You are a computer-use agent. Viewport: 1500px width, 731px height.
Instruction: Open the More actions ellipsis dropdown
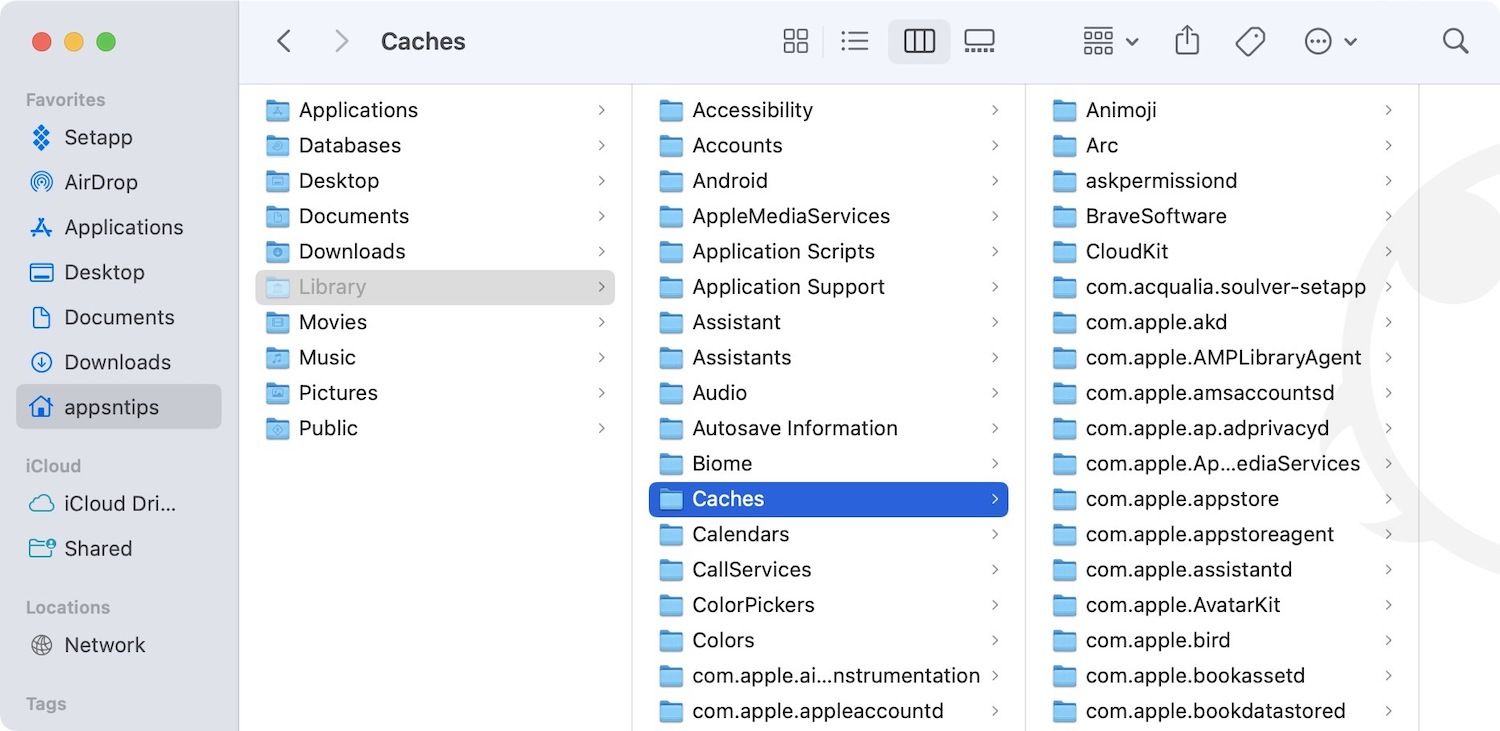click(1330, 41)
